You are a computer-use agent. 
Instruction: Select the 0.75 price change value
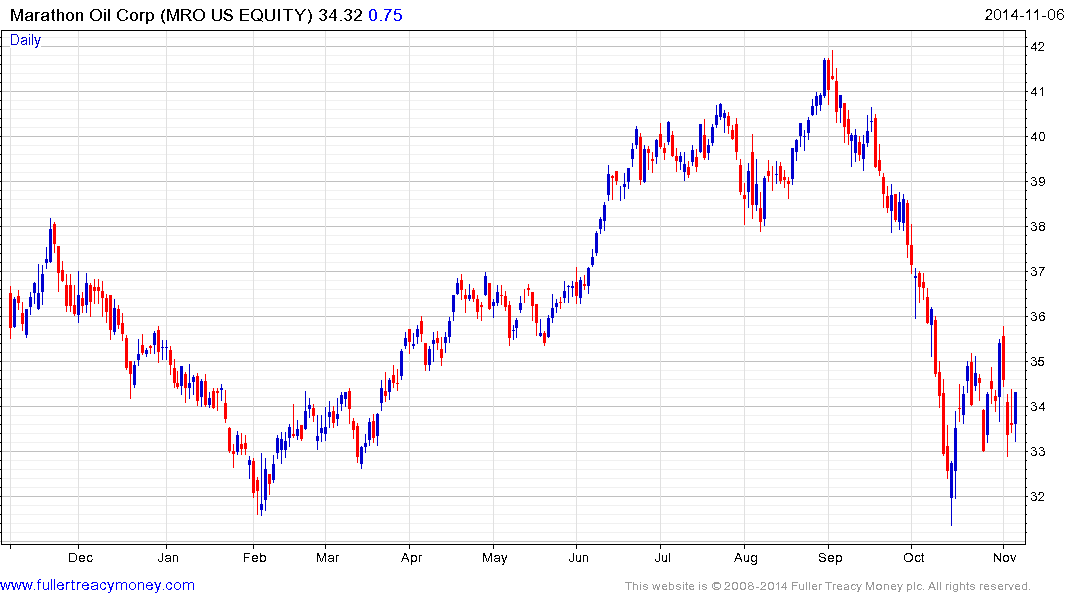click(x=385, y=15)
